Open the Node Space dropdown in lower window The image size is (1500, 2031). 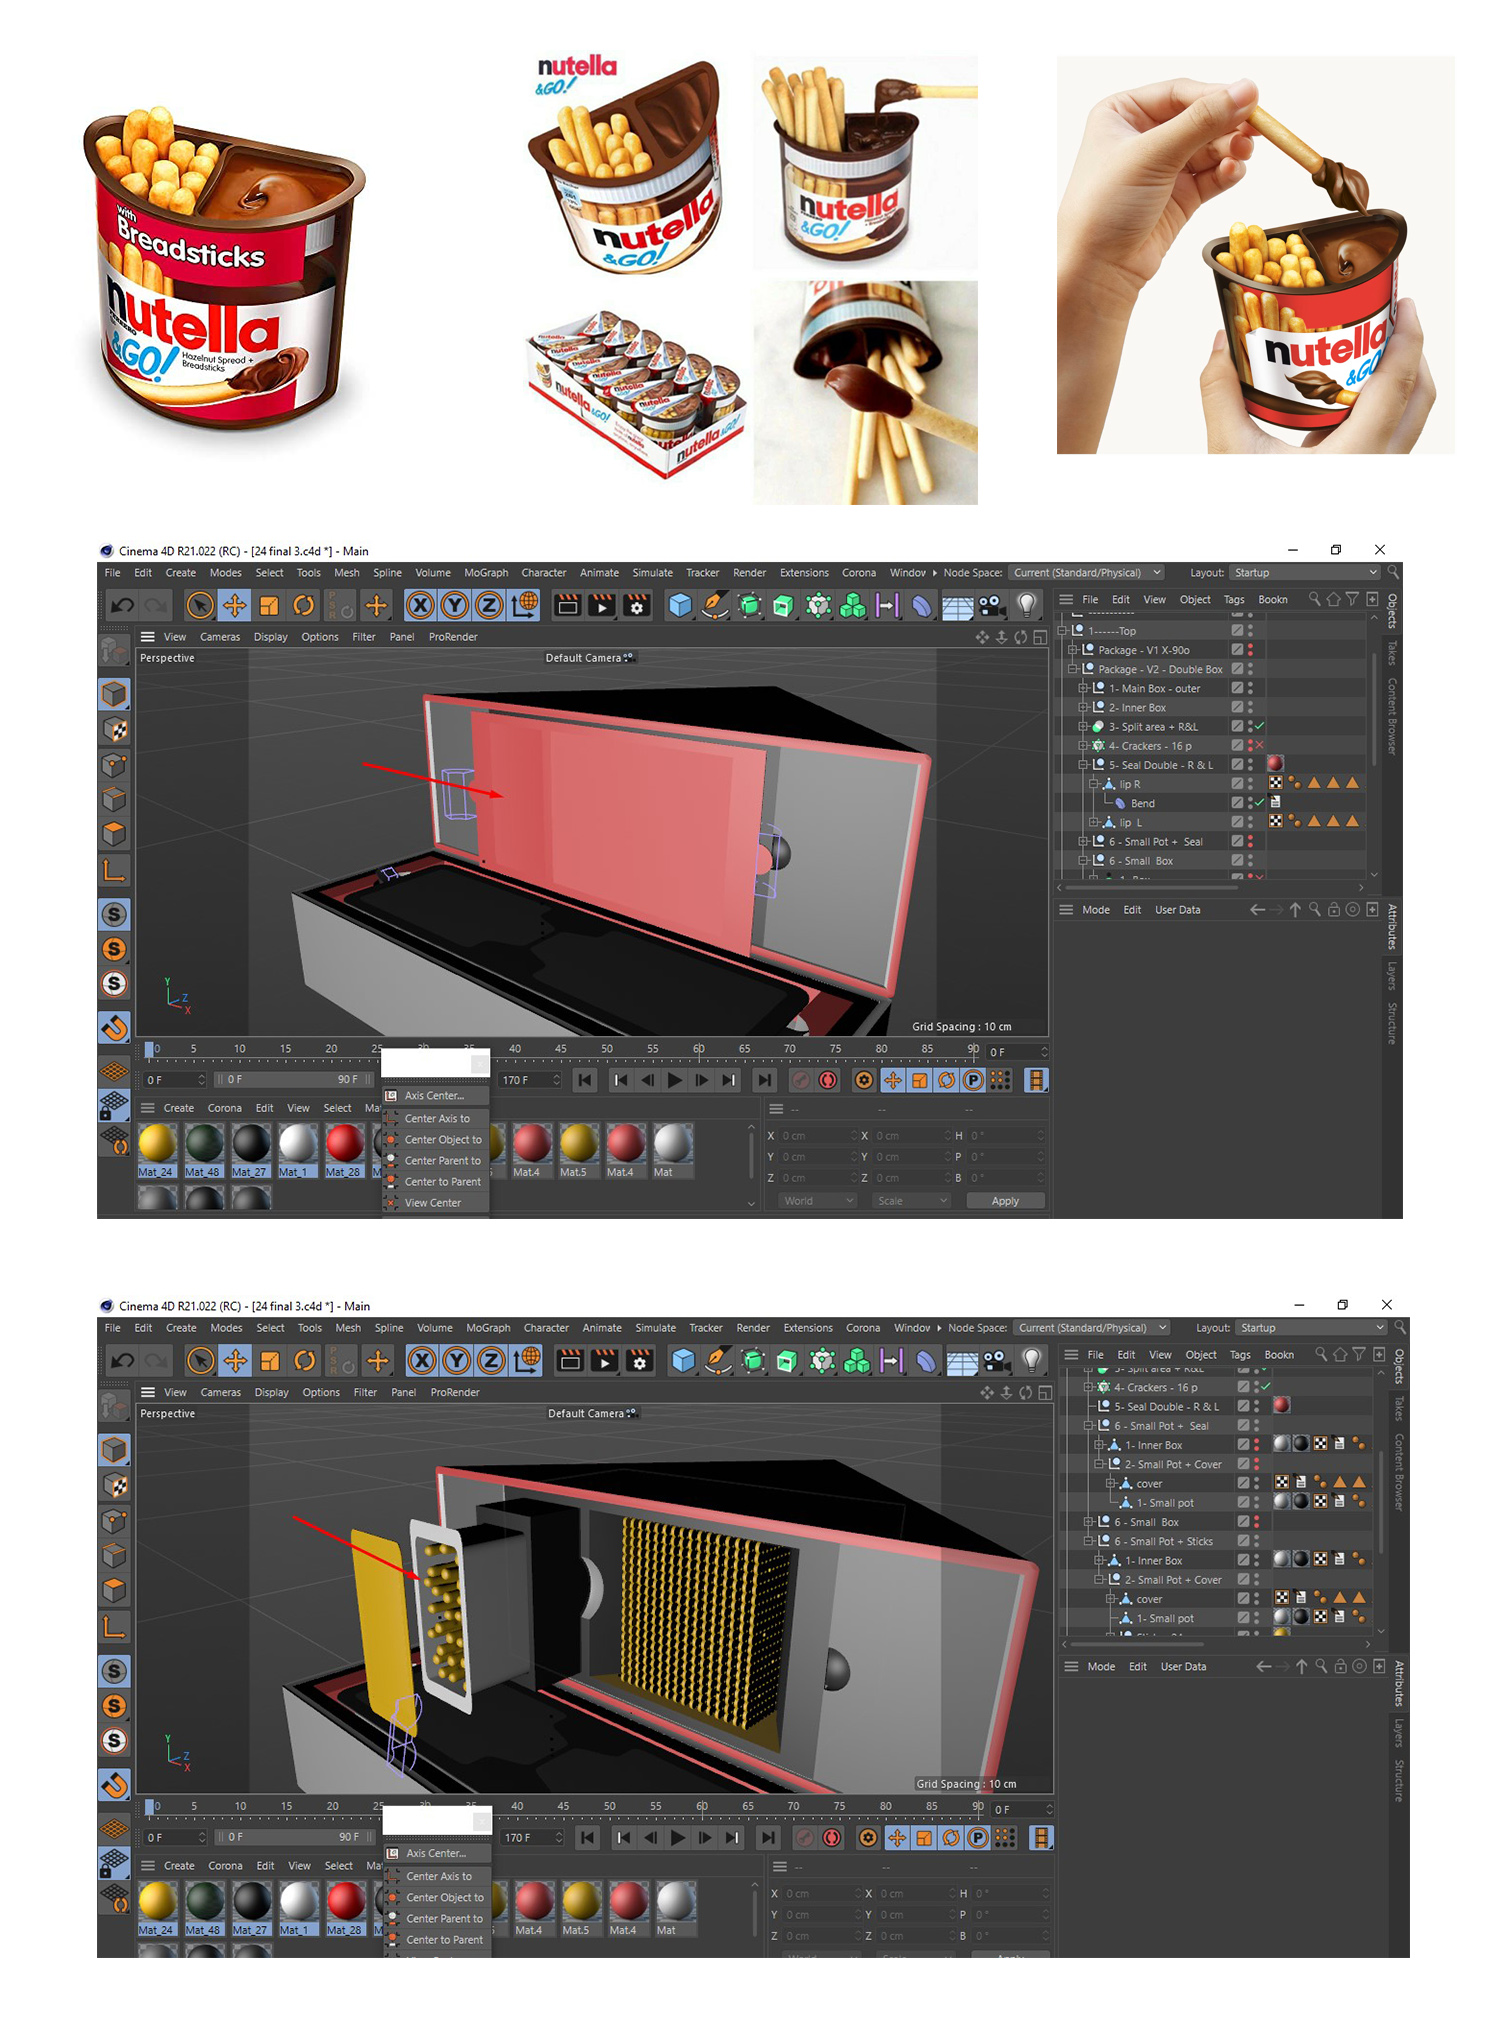coord(1091,1328)
